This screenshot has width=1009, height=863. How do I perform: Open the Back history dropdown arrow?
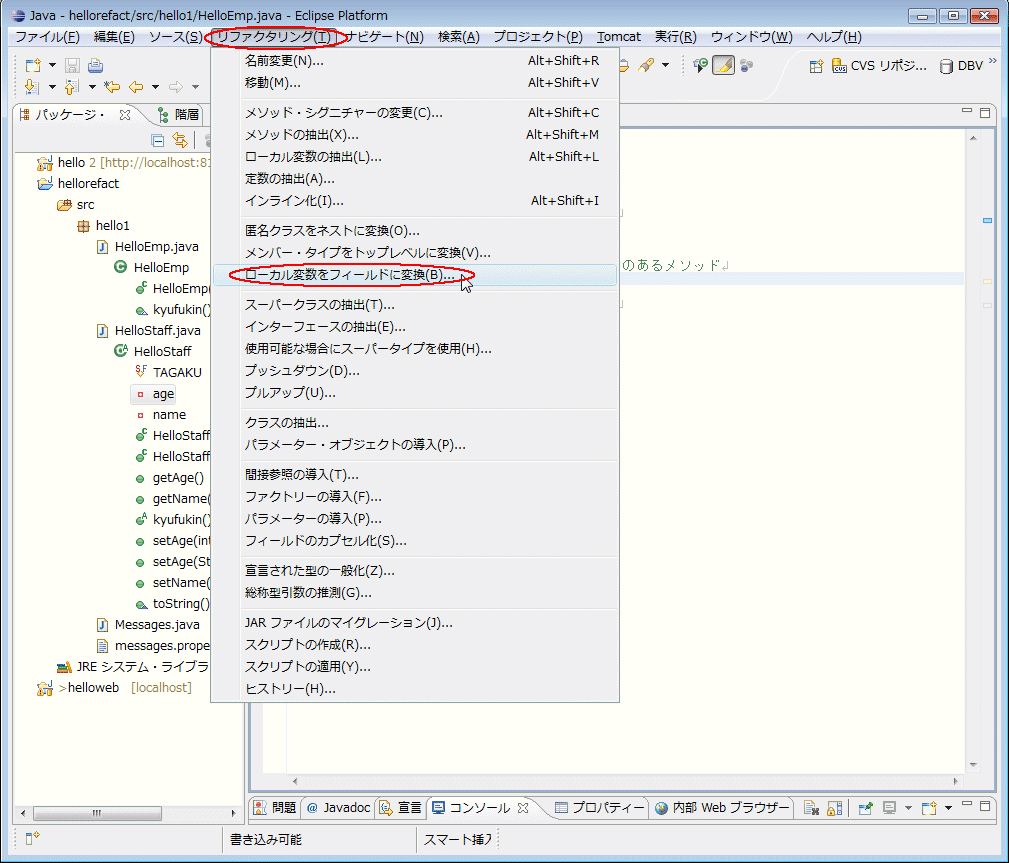pyautogui.click(x=155, y=87)
